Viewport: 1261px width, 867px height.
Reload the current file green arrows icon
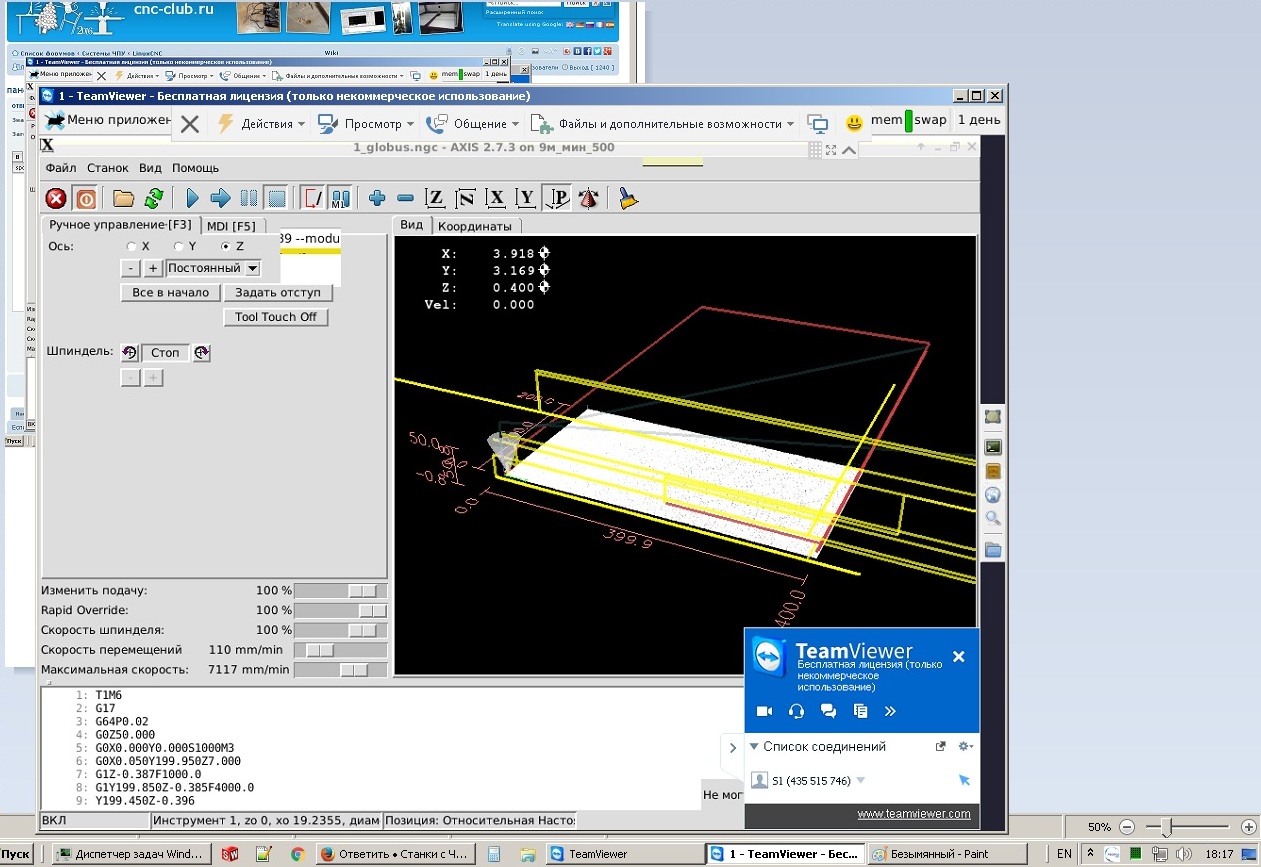coord(153,198)
